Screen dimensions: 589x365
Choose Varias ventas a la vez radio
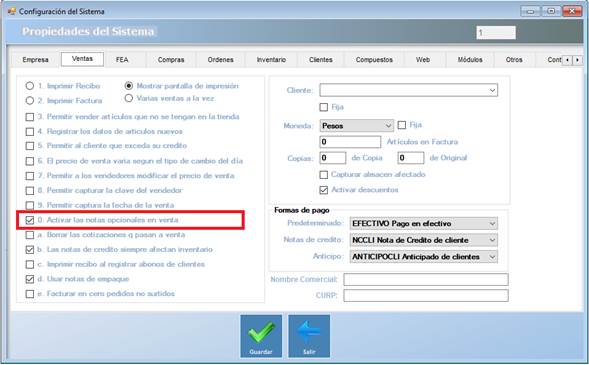coord(129,98)
